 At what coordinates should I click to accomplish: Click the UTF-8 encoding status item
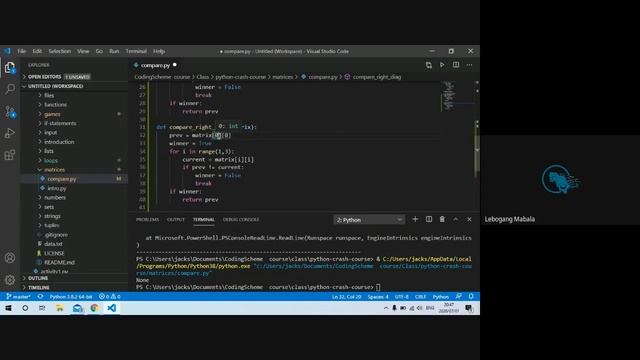(402, 296)
